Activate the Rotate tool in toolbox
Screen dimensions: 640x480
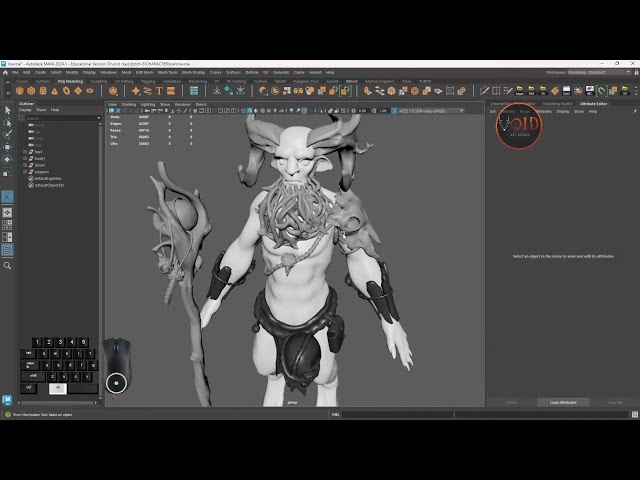click(7, 160)
